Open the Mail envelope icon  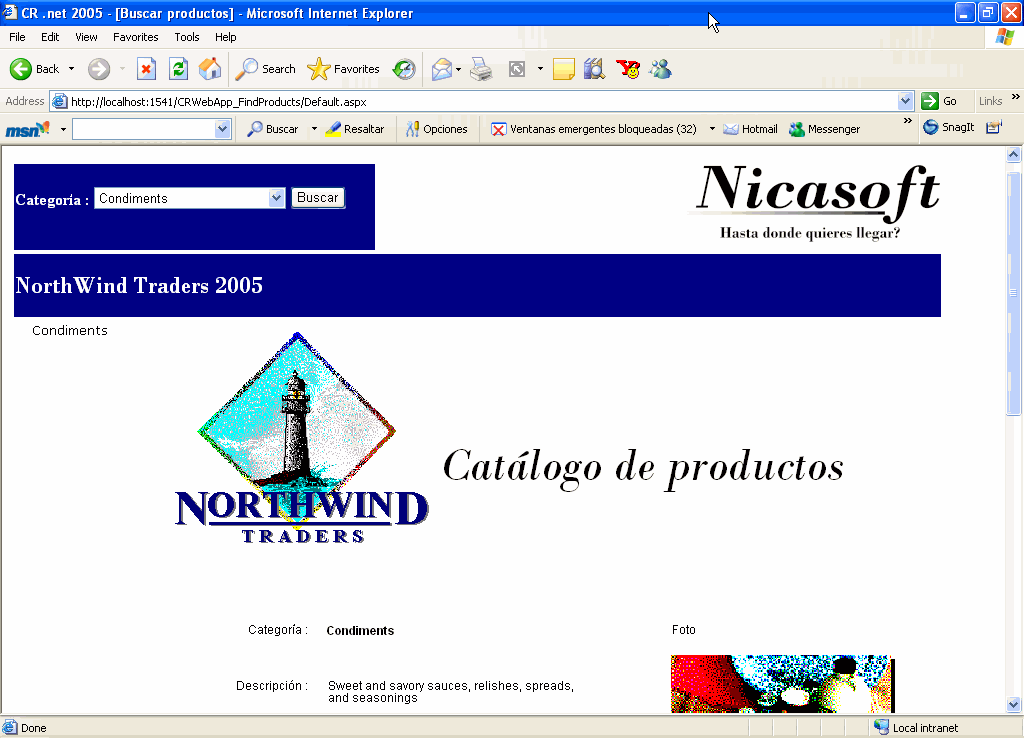pyautogui.click(x=442, y=69)
